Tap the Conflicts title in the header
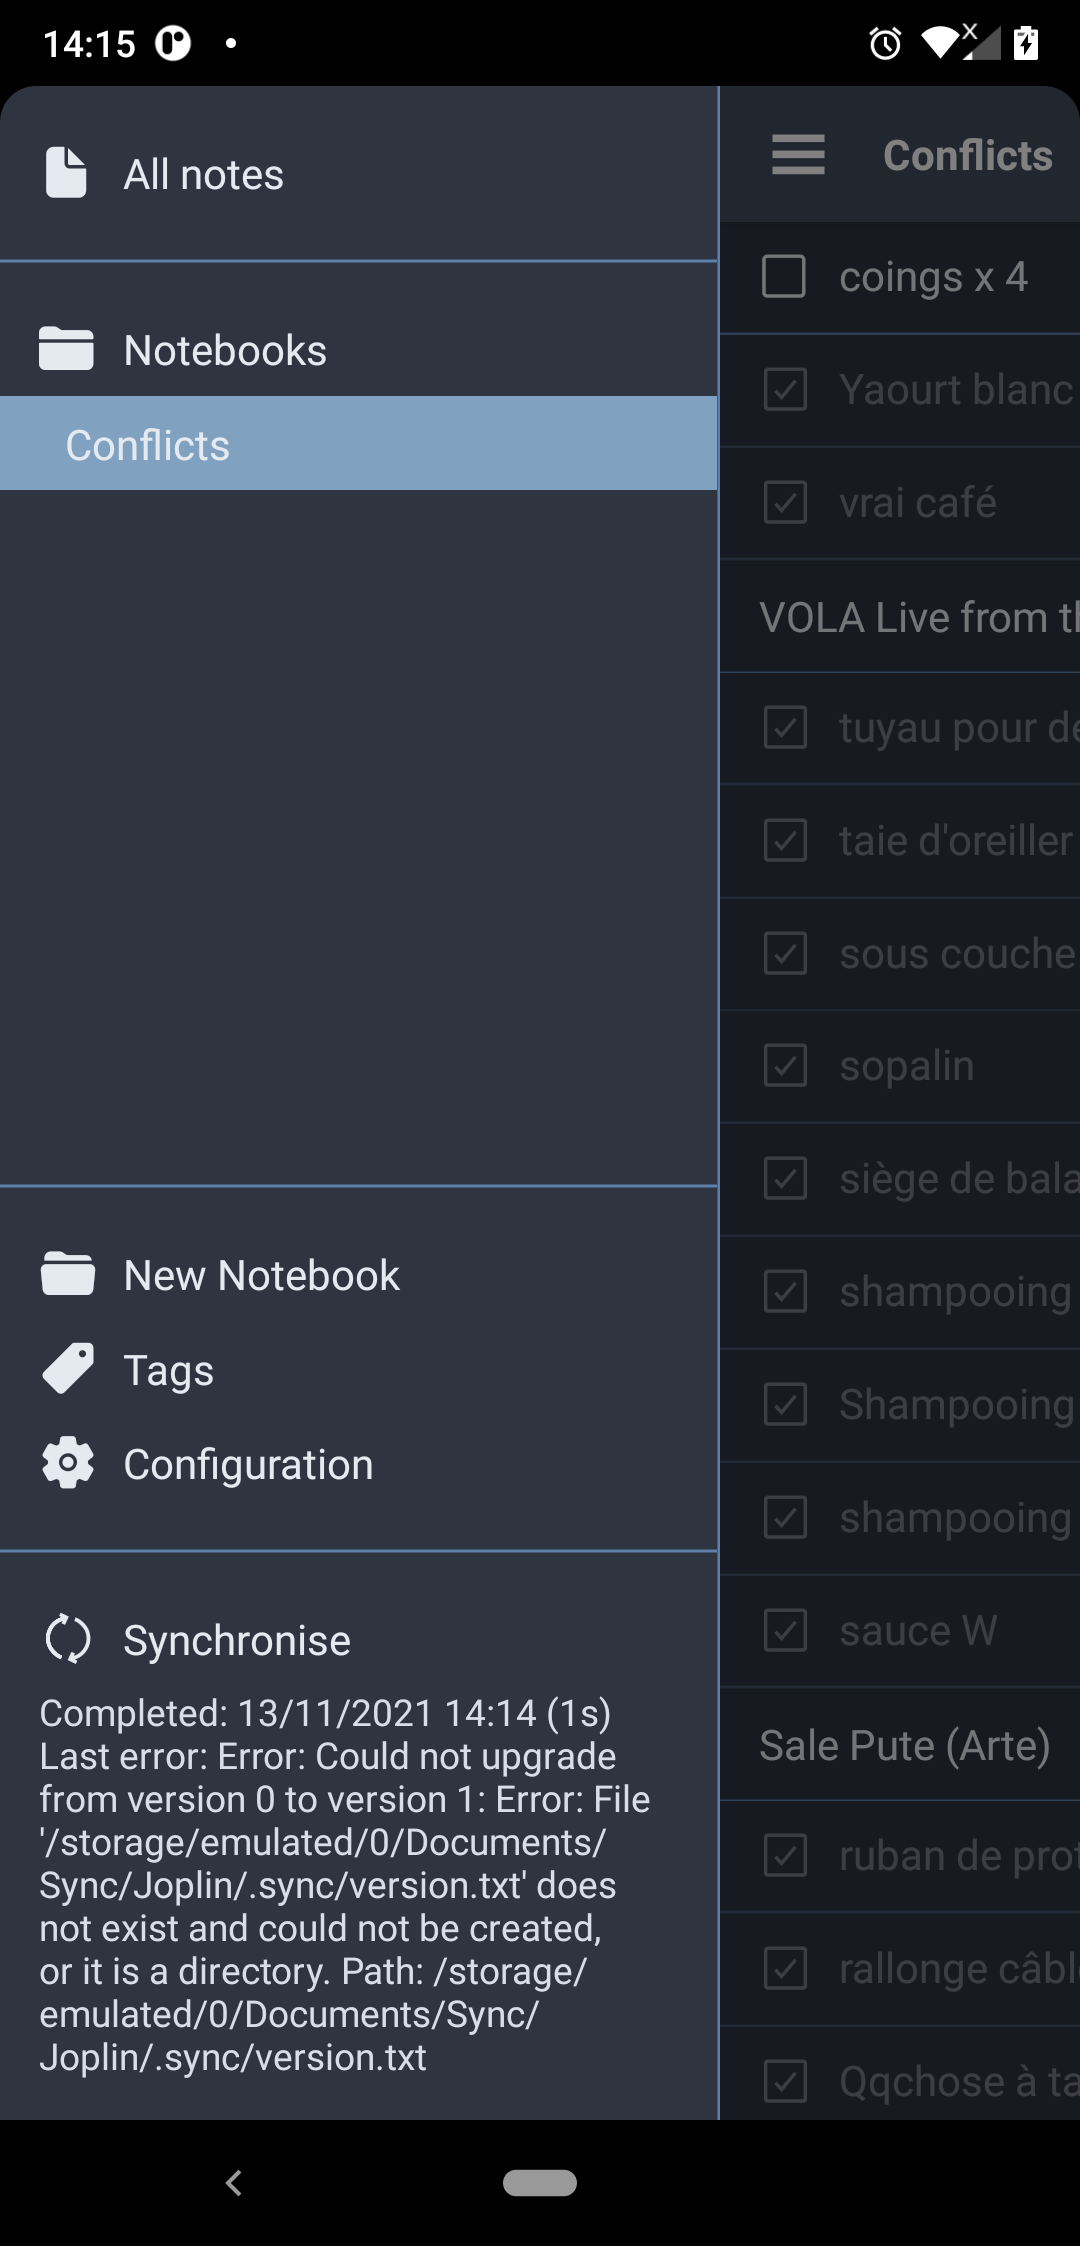 (966, 155)
